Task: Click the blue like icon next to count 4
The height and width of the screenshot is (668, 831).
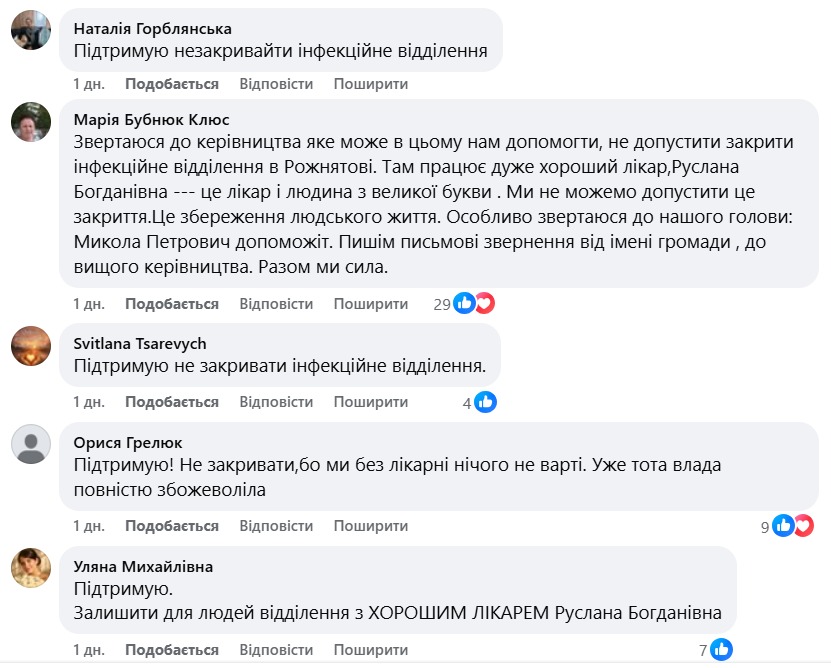Action: coord(484,402)
